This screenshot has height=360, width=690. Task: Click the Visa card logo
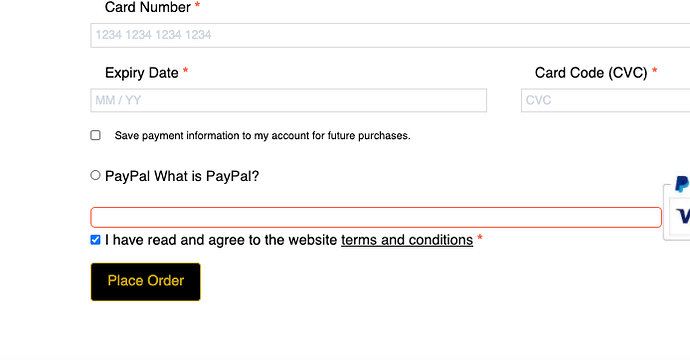[683, 216]
